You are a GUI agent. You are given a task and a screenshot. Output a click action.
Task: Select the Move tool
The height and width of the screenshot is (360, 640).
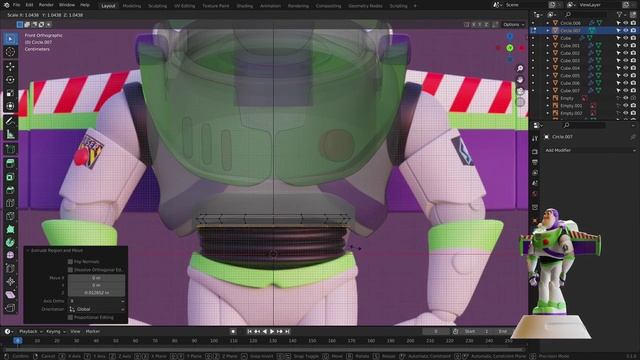click(x=10, y=67)
